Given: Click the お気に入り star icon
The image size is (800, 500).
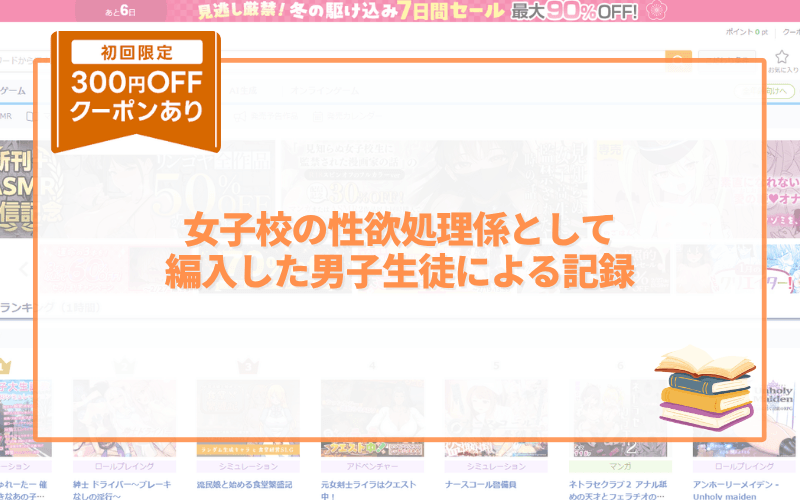Looking at the screenshot, I should pyautogui.click(x=782, y=56).
